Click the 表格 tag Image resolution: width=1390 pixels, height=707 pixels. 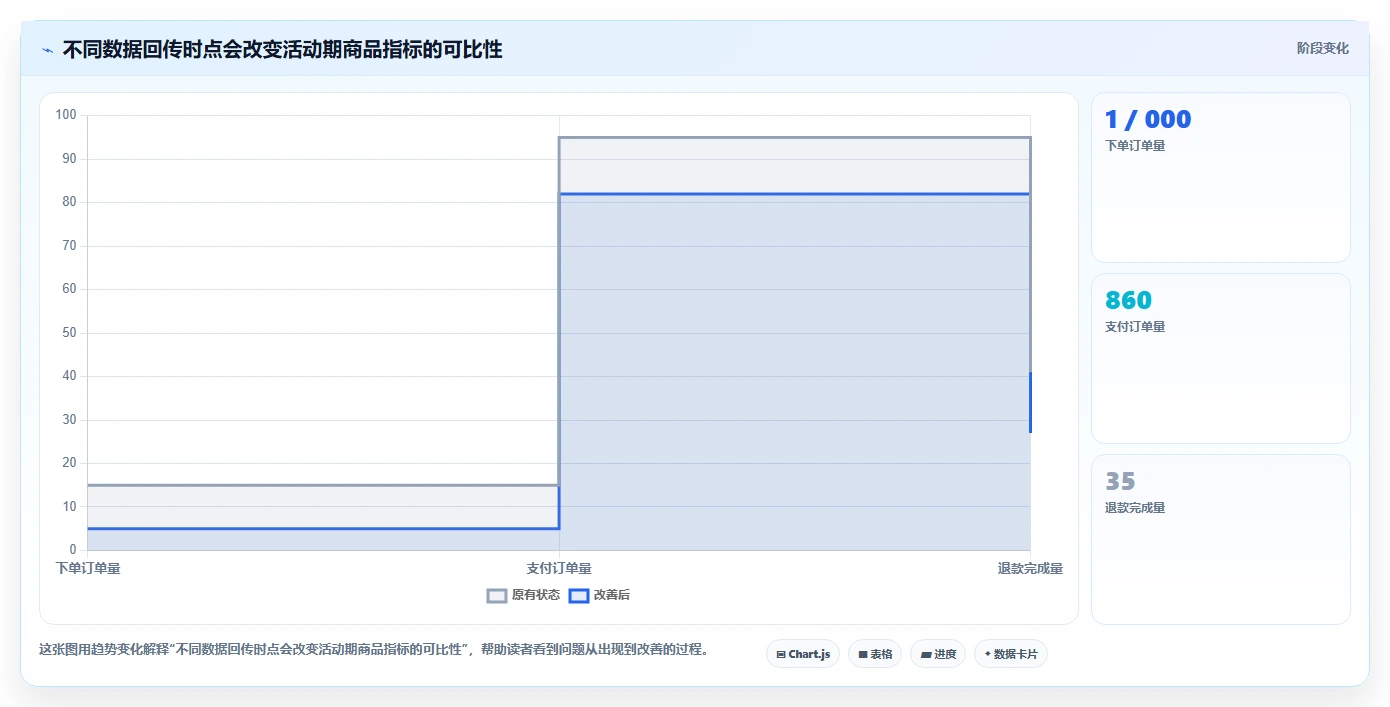click(x=875, y=654)
